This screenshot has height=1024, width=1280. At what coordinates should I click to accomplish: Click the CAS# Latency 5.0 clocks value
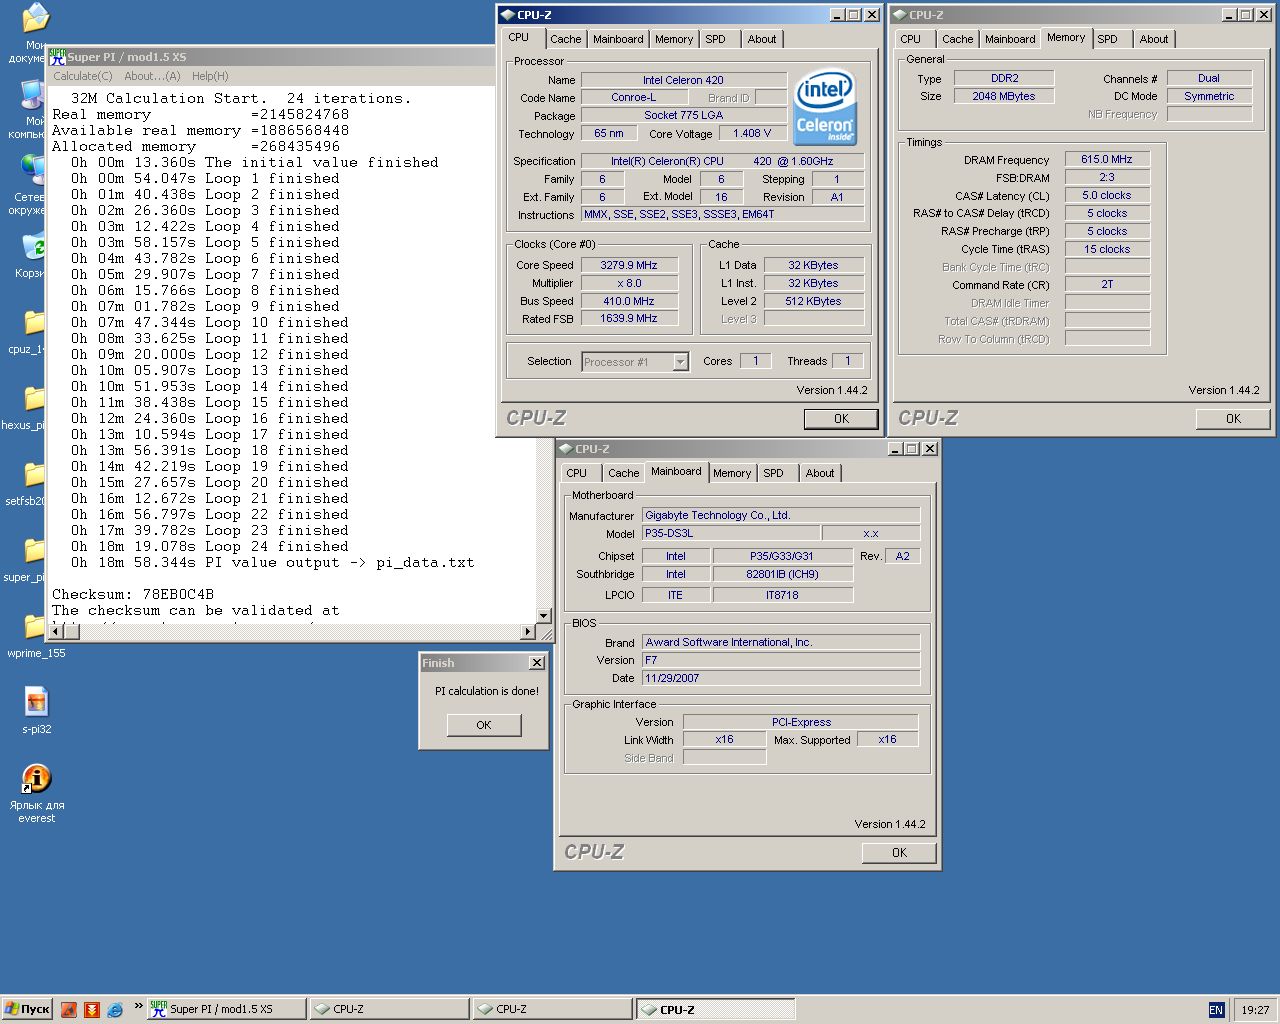pos(1107,195)
